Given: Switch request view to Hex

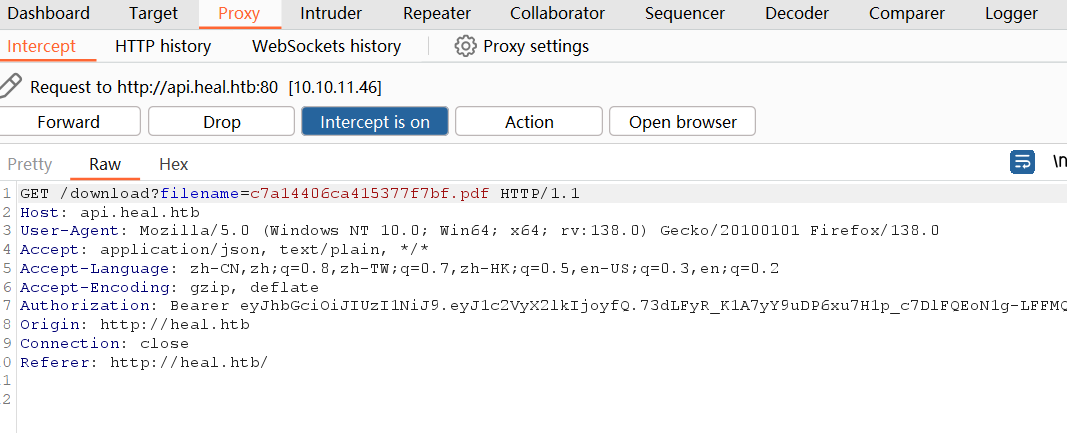Looking at the screenshot, I should point(173,164).
